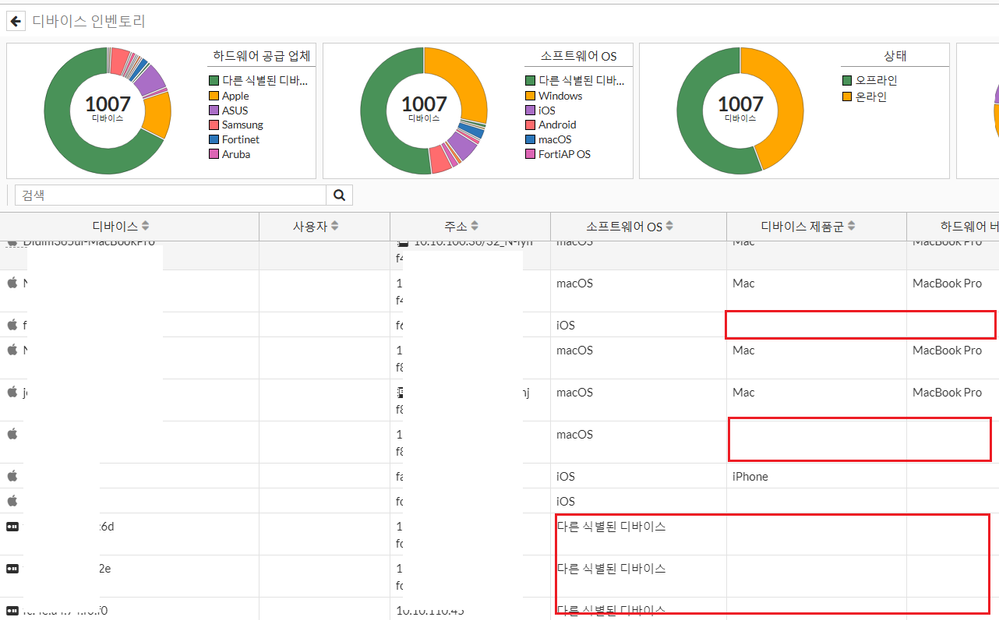The width and height of the screenshot is (999, 620).
Task: Click the 상태 chart title
Action: (x=895, y=55)
